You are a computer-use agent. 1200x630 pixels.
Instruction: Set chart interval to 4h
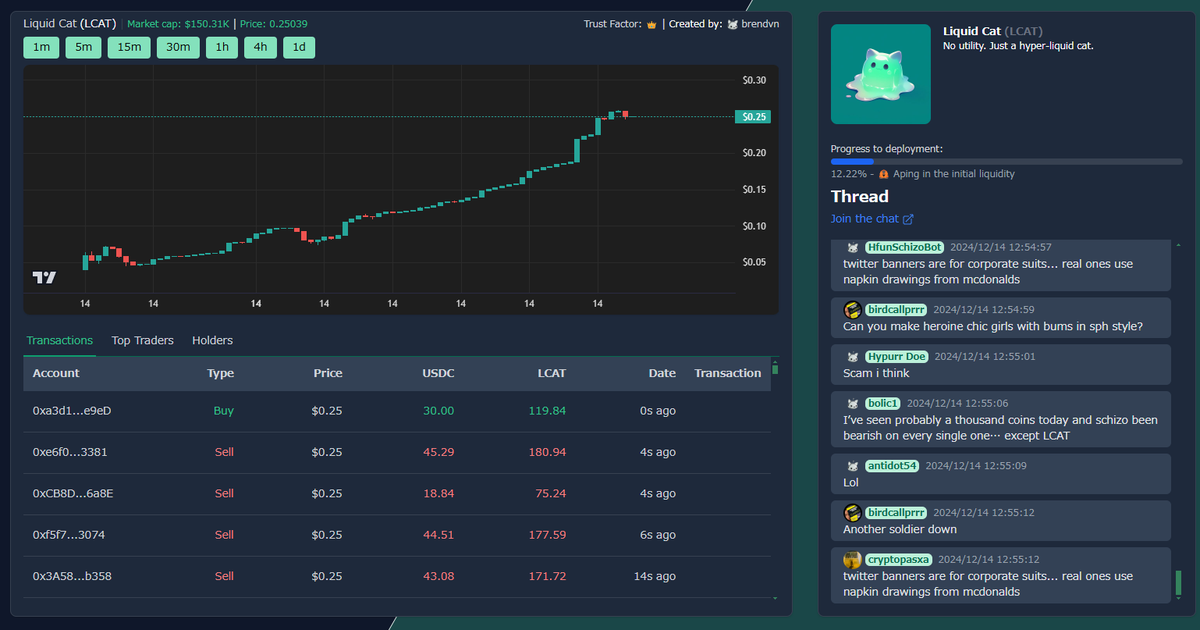[260, 47]
